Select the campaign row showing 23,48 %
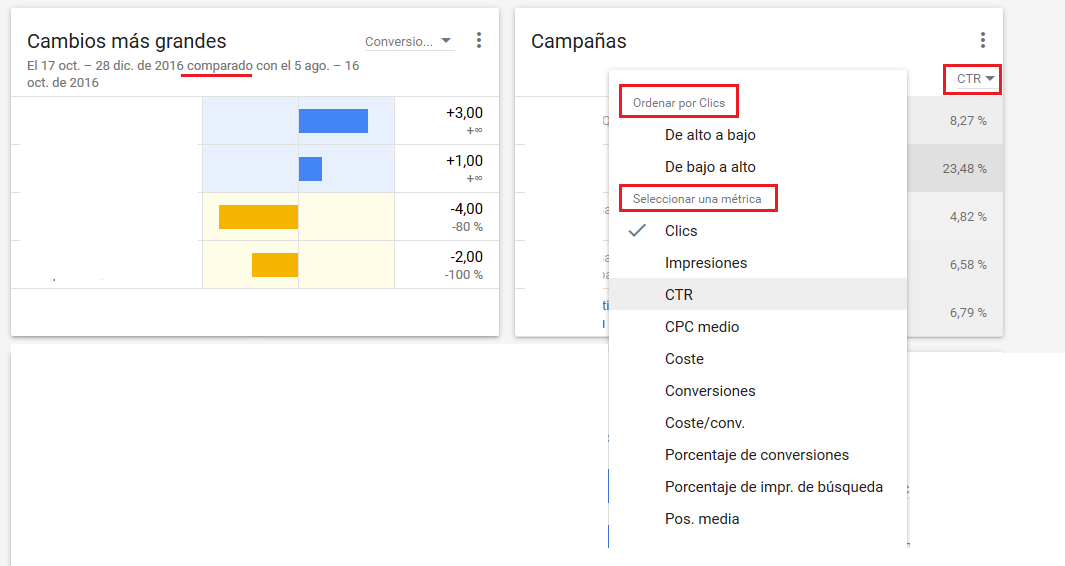The height and width of the screenshot is (566, 1065). pyautogui.click(x=955, y=169)
